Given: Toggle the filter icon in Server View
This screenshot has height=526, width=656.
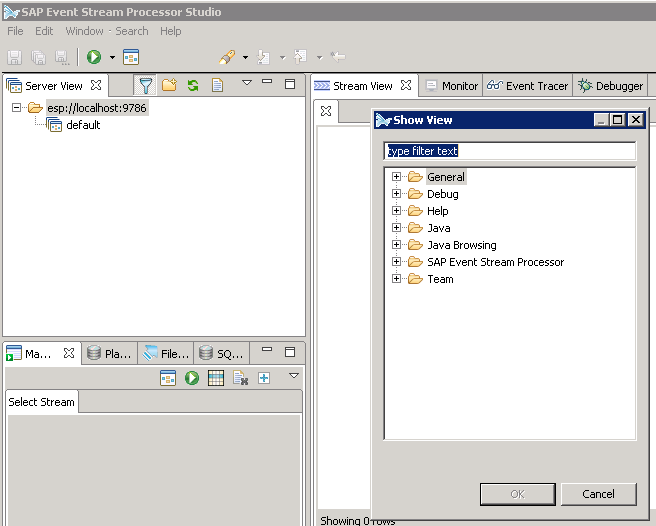Looking at the screenshot, I should 146,86.
